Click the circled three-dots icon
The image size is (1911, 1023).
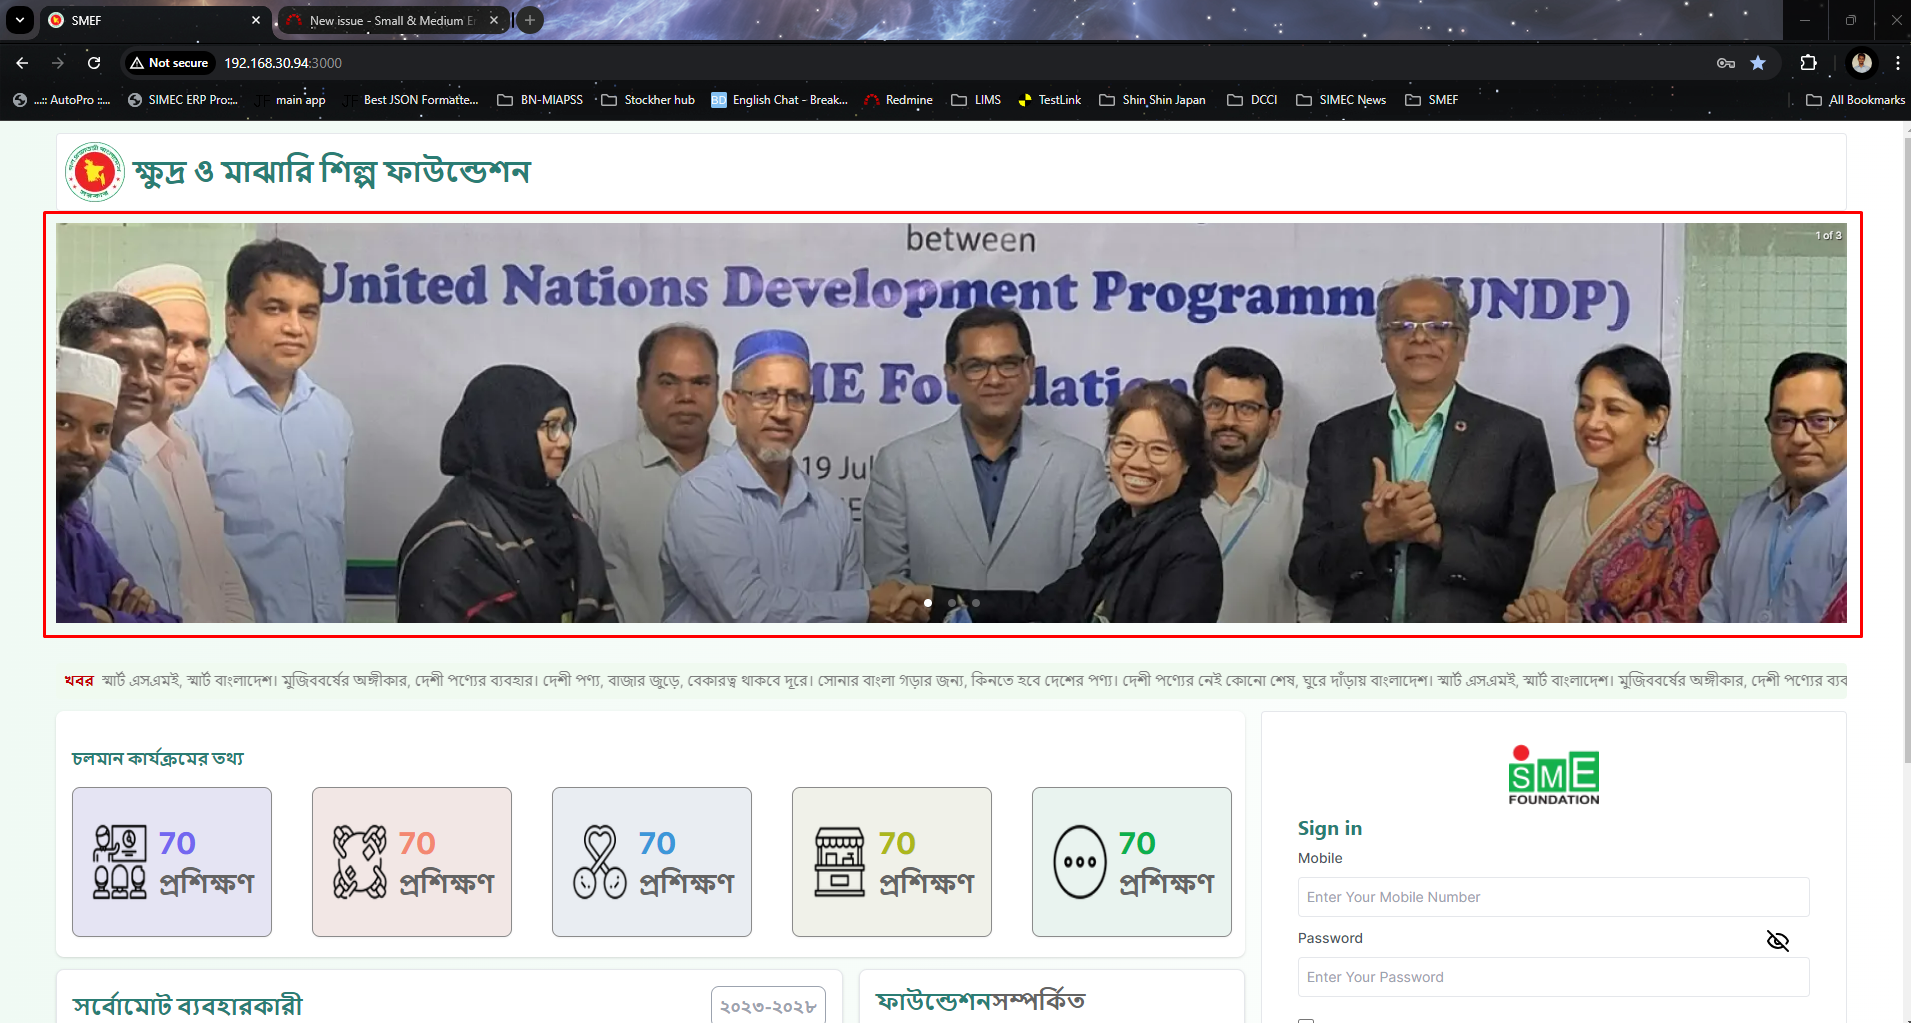click(x=1080, y=862)
